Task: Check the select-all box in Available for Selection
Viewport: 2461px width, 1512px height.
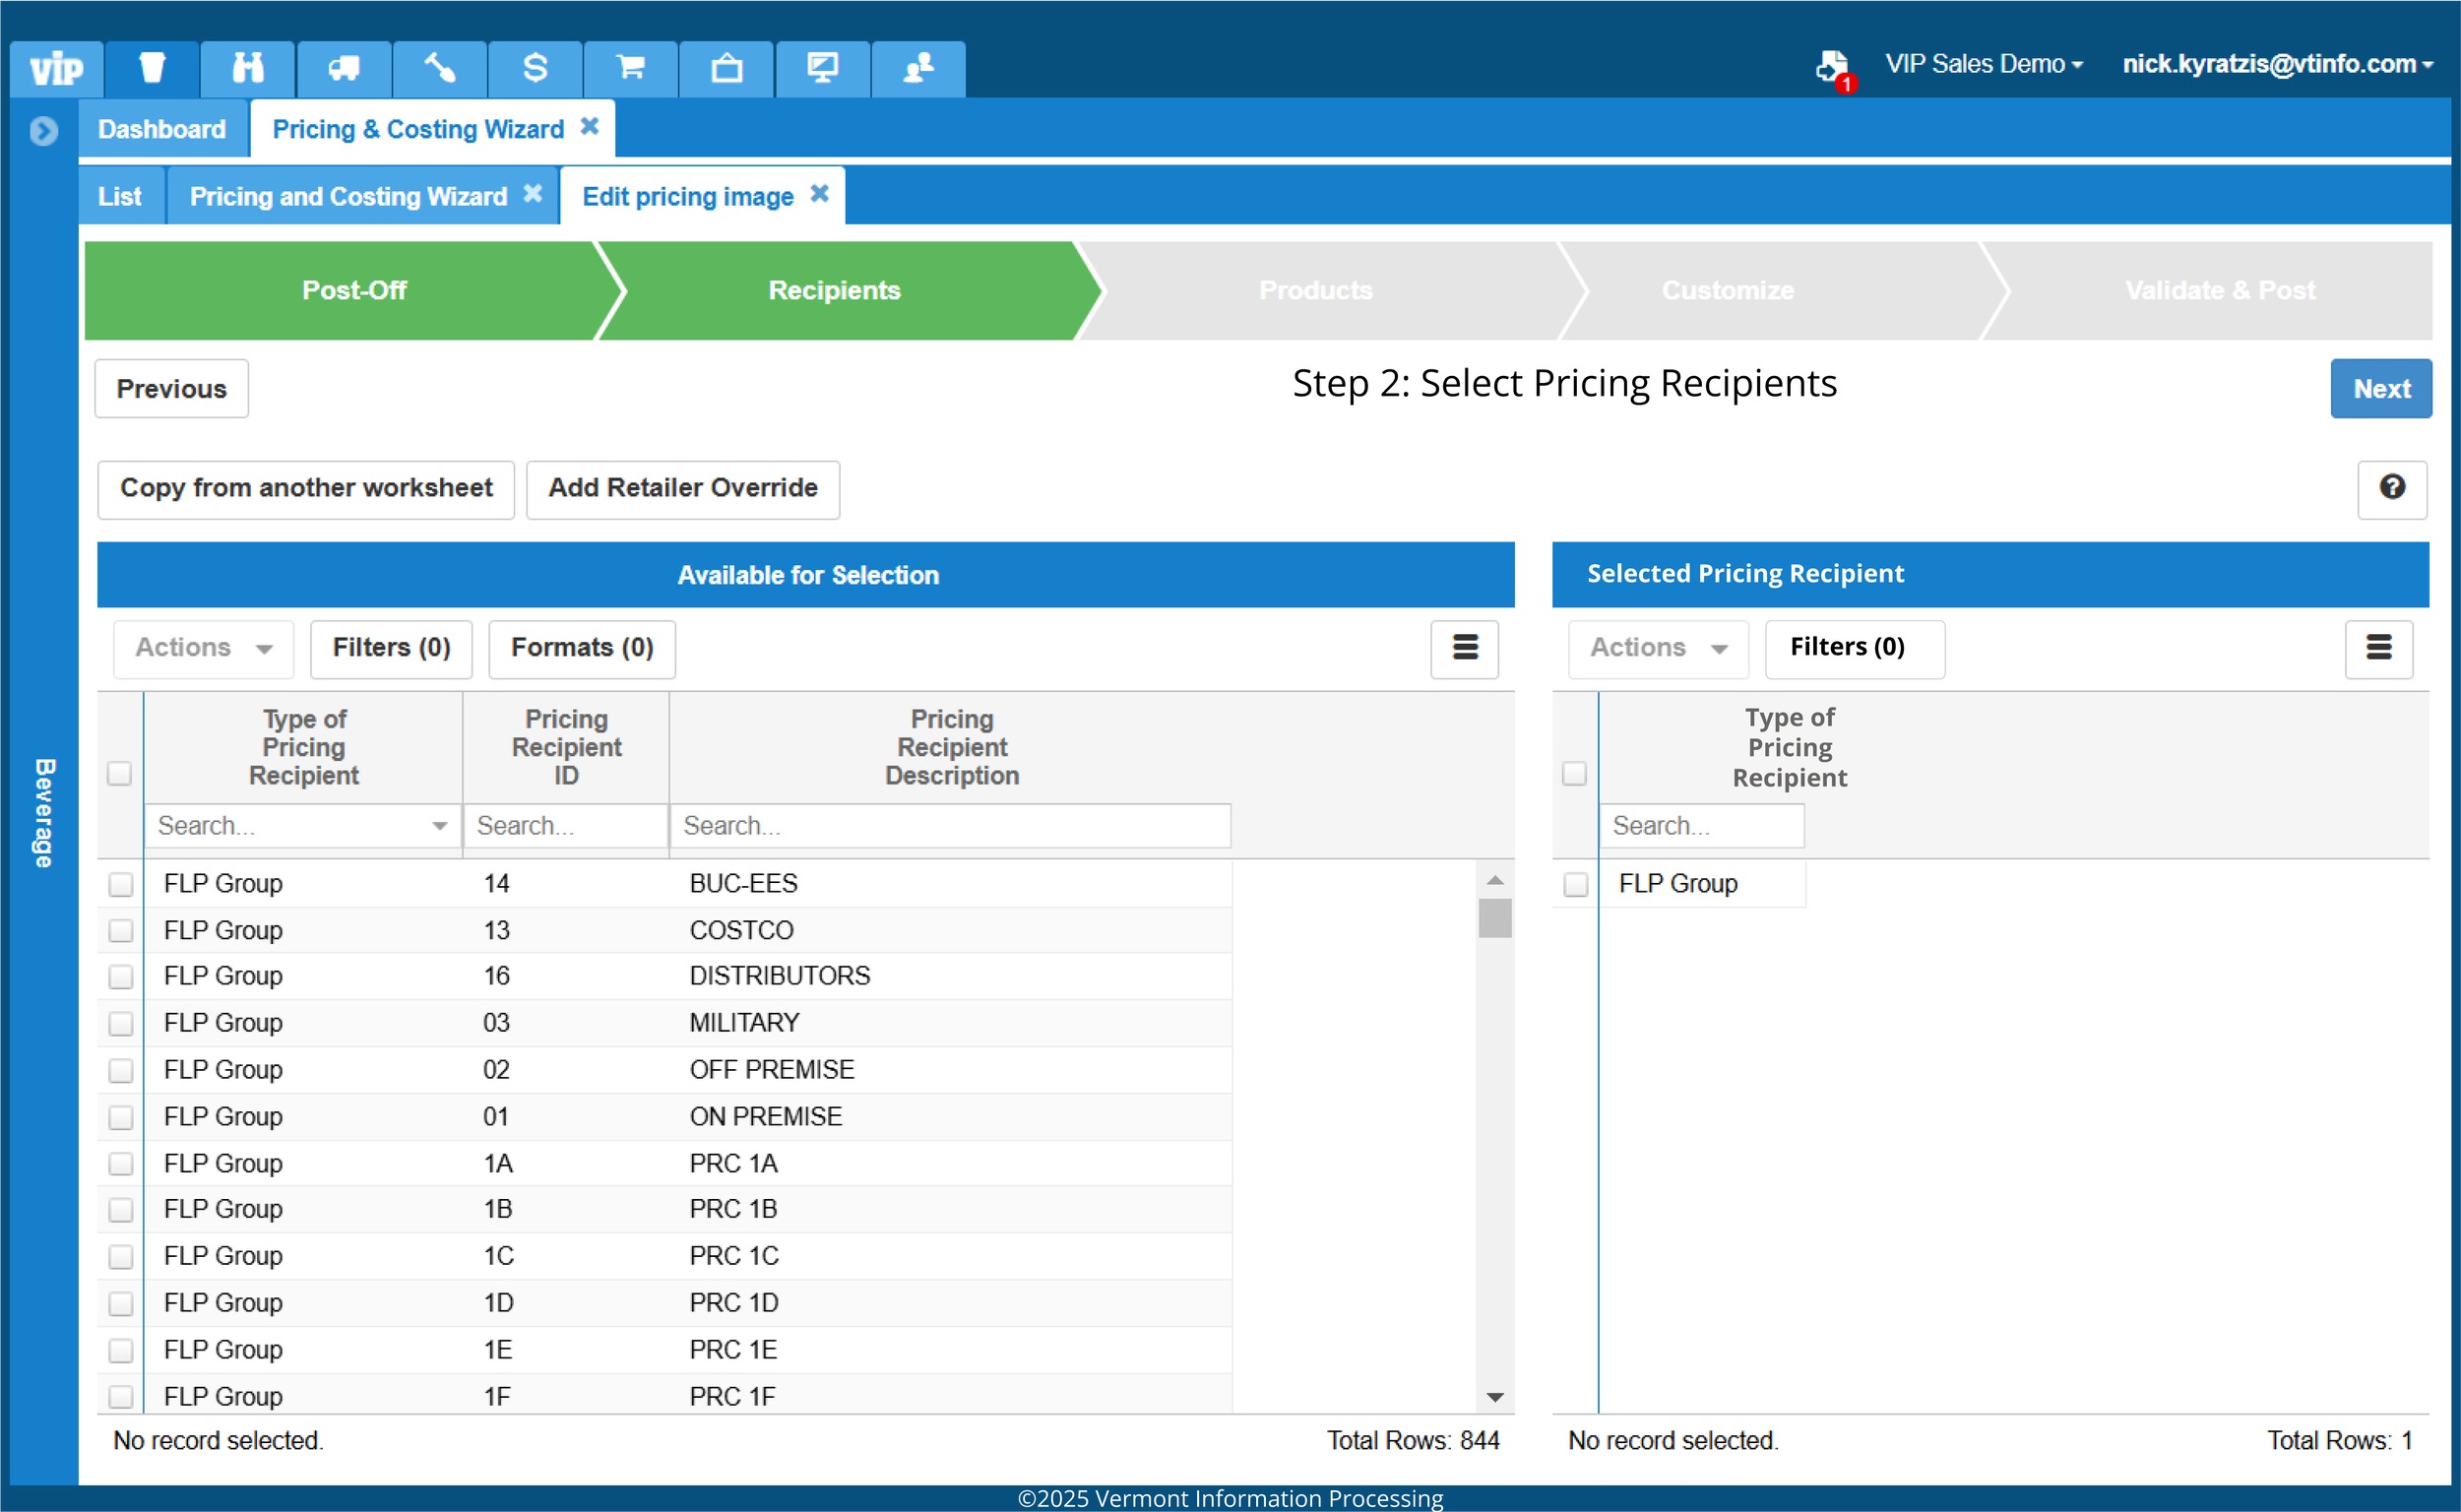Action: (x=120, y=772)
